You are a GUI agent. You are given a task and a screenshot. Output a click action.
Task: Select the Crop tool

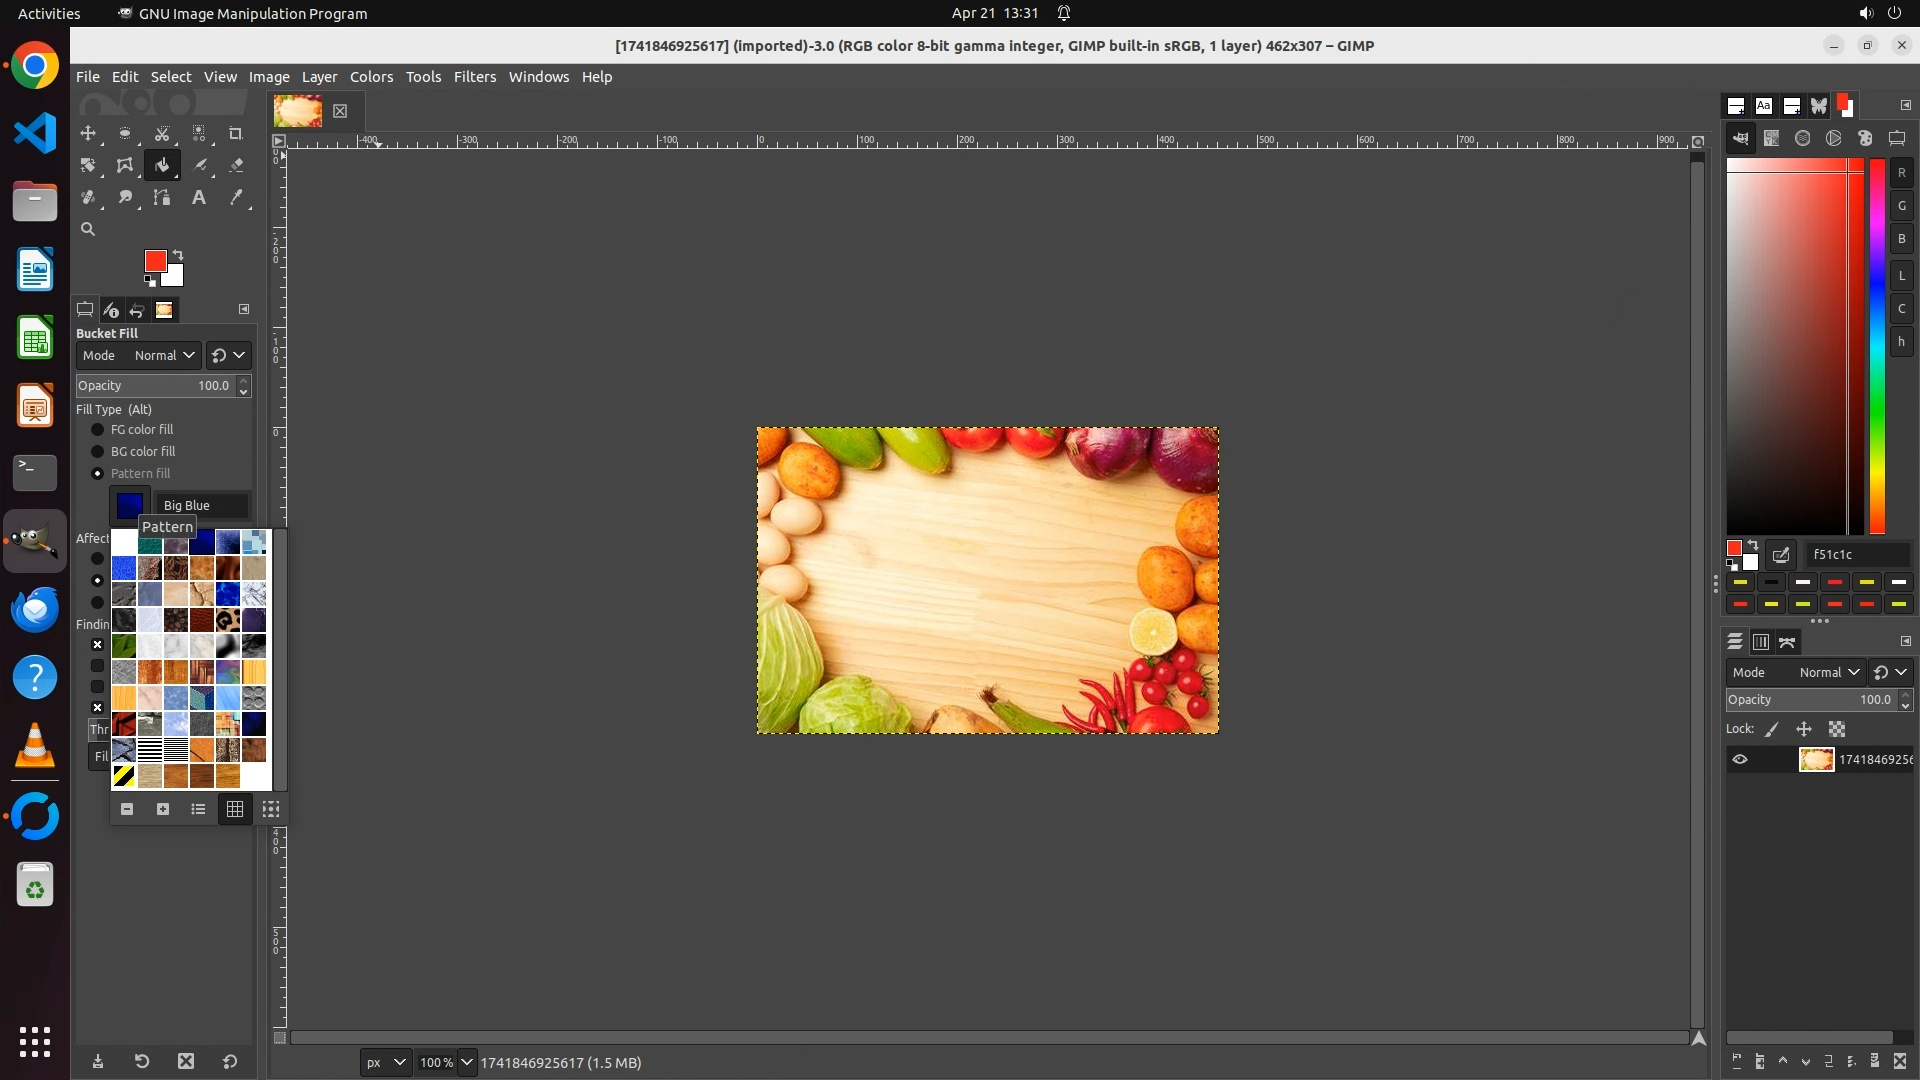236,133
